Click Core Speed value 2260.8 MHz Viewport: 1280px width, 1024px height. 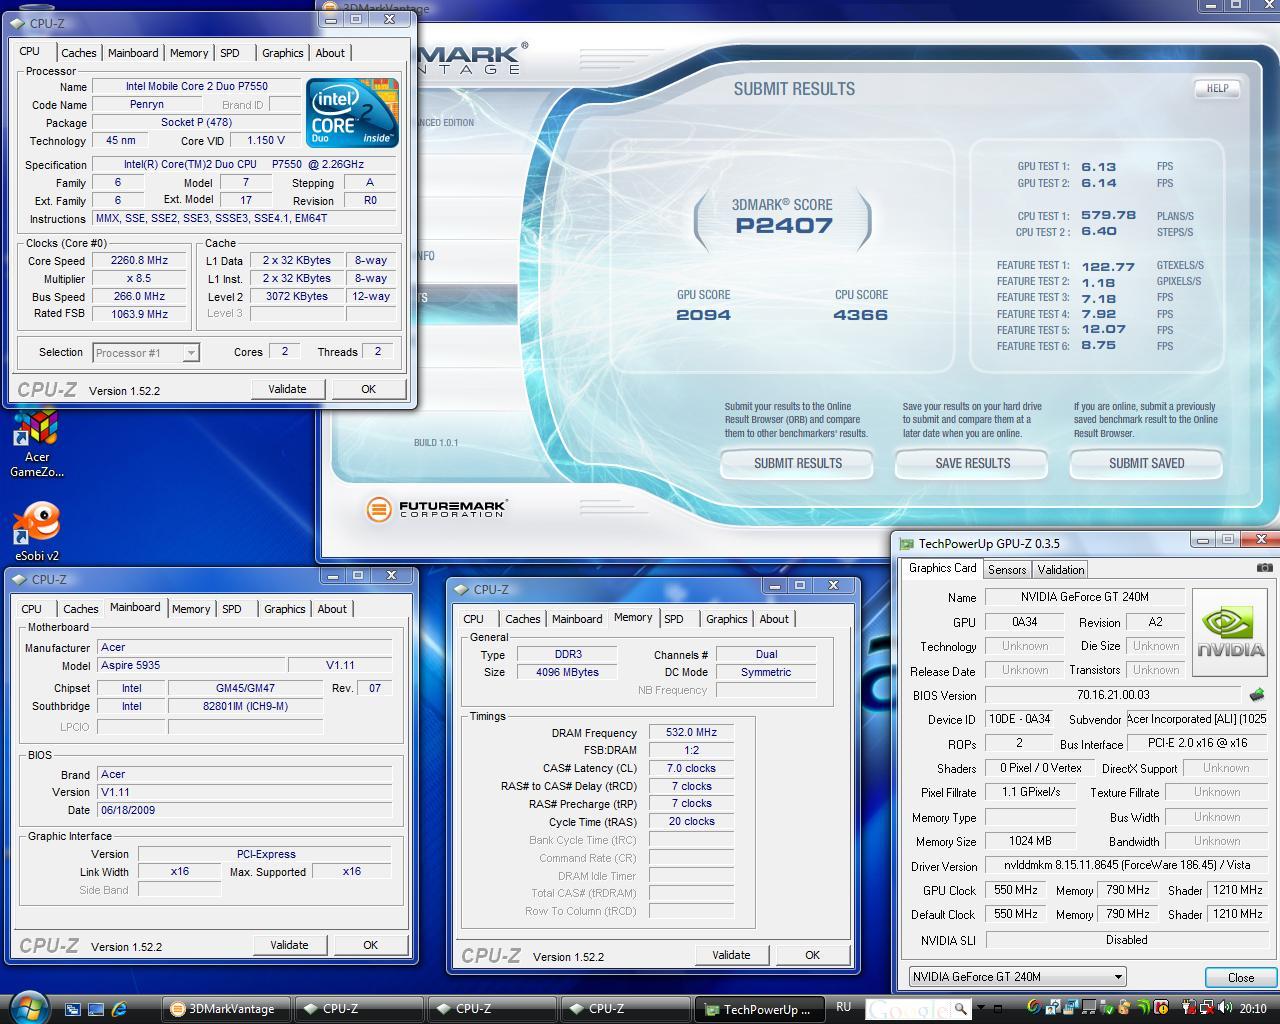click(139, 260)
